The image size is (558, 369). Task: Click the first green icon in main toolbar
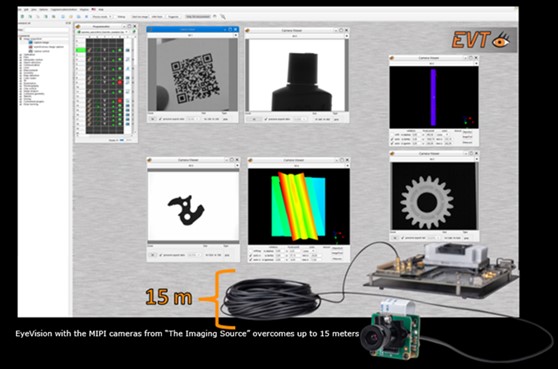pyautogui.click(x=22, y=17)
